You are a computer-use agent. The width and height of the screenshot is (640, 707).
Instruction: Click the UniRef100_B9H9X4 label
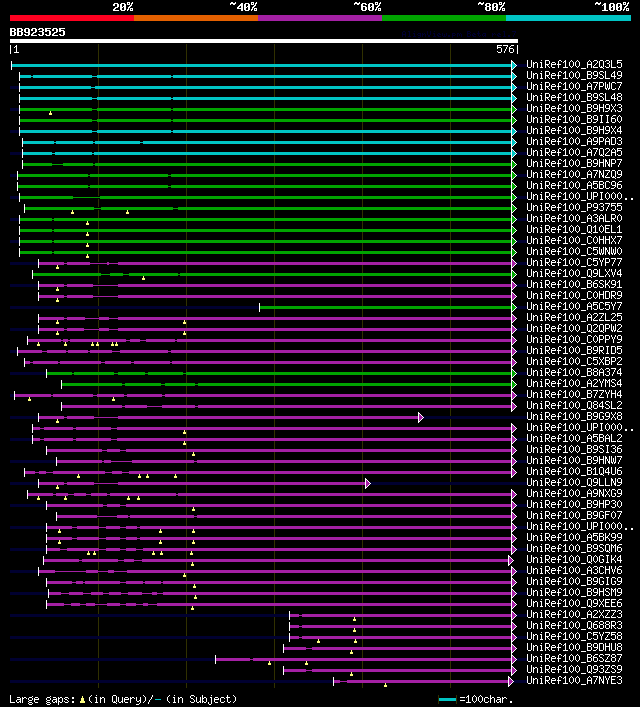pos(574,130)
